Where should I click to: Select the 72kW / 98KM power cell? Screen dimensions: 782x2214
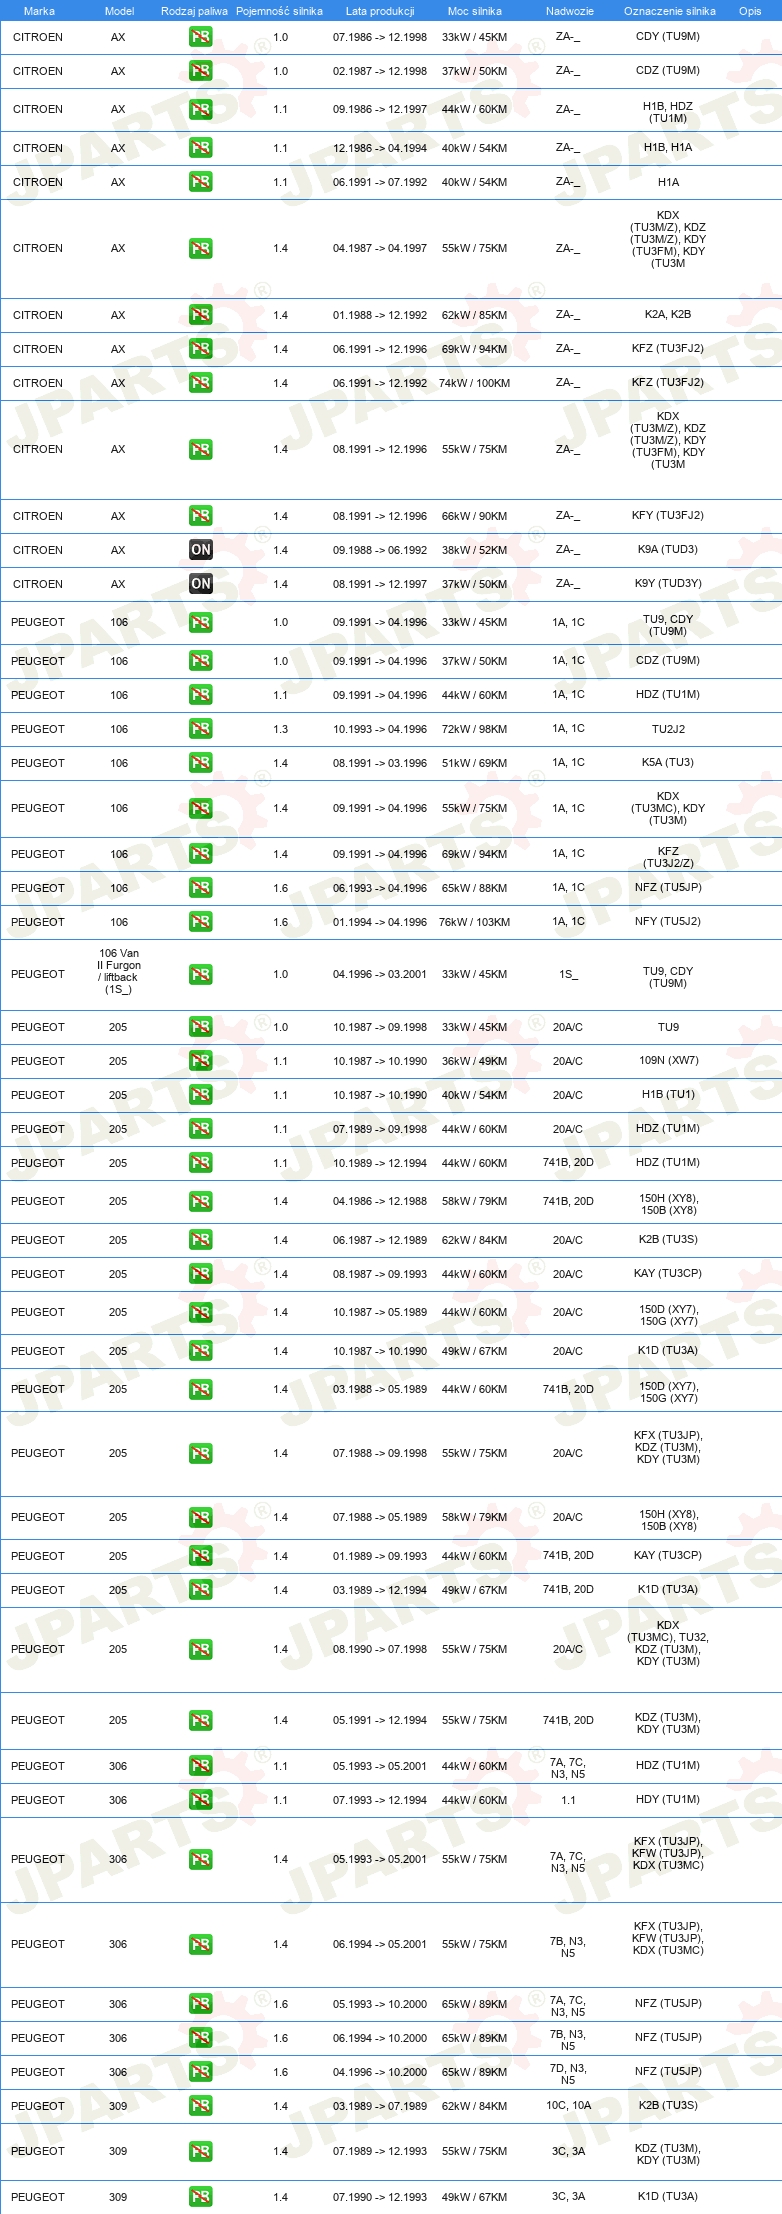point(475,729)
